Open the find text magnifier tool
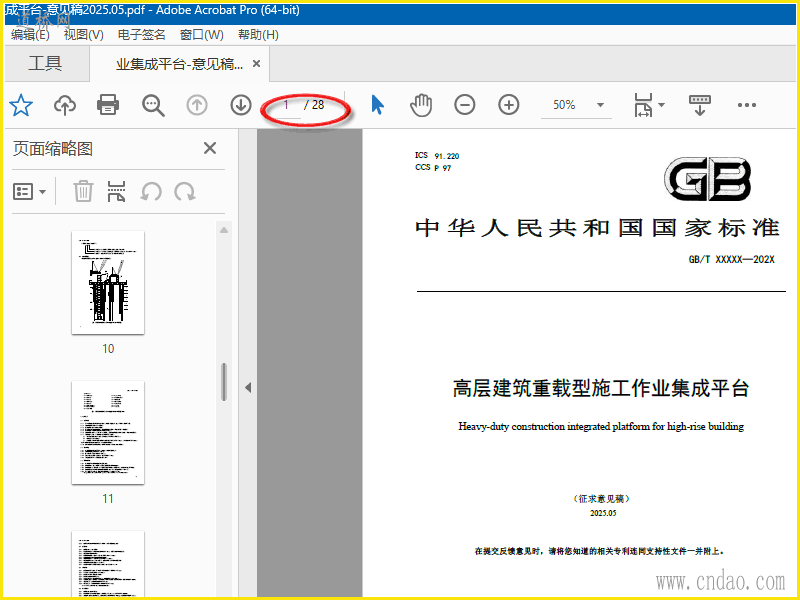Viewport: 800px width, 600px height. coord(153,106)
